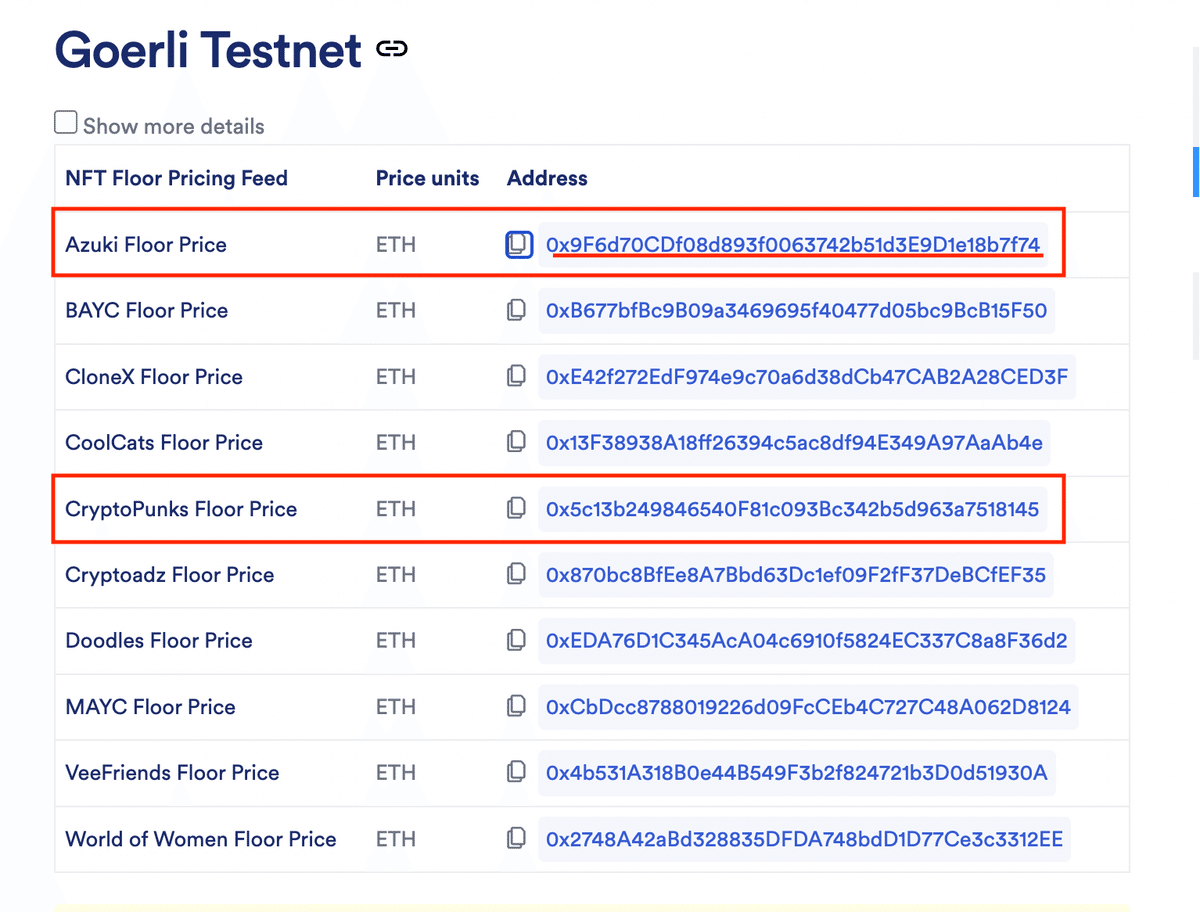Open the CryptoPunks address link 0x5c13b2

coord(792,509)
